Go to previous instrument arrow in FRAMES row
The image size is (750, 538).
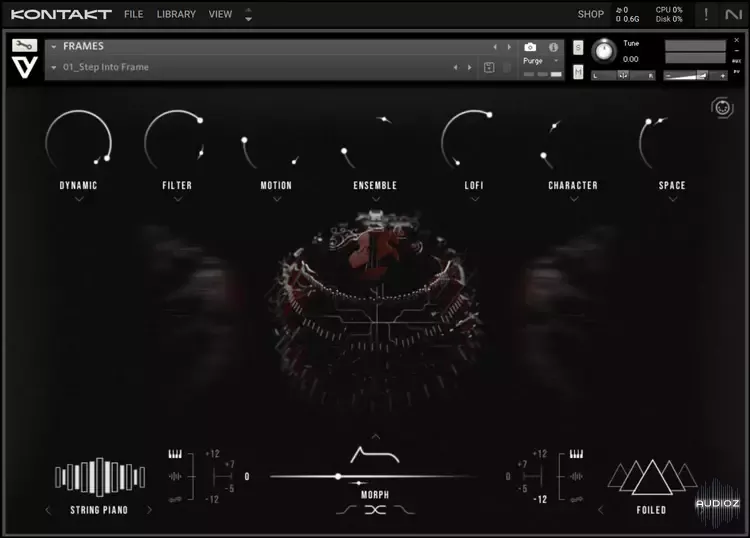click(495, 47)
